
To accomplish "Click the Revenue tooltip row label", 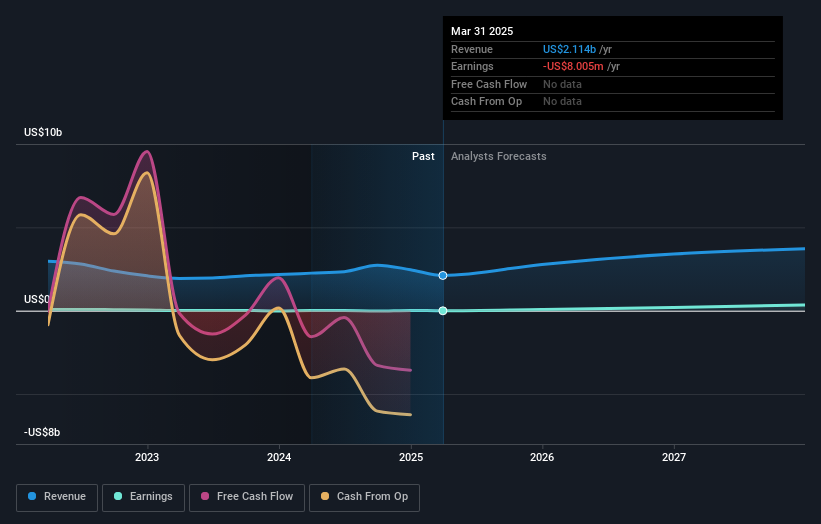I will (x=472, y=49).
